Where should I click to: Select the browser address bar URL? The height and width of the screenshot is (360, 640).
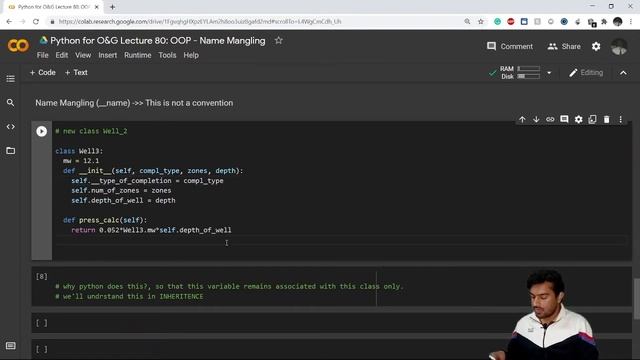200,22
